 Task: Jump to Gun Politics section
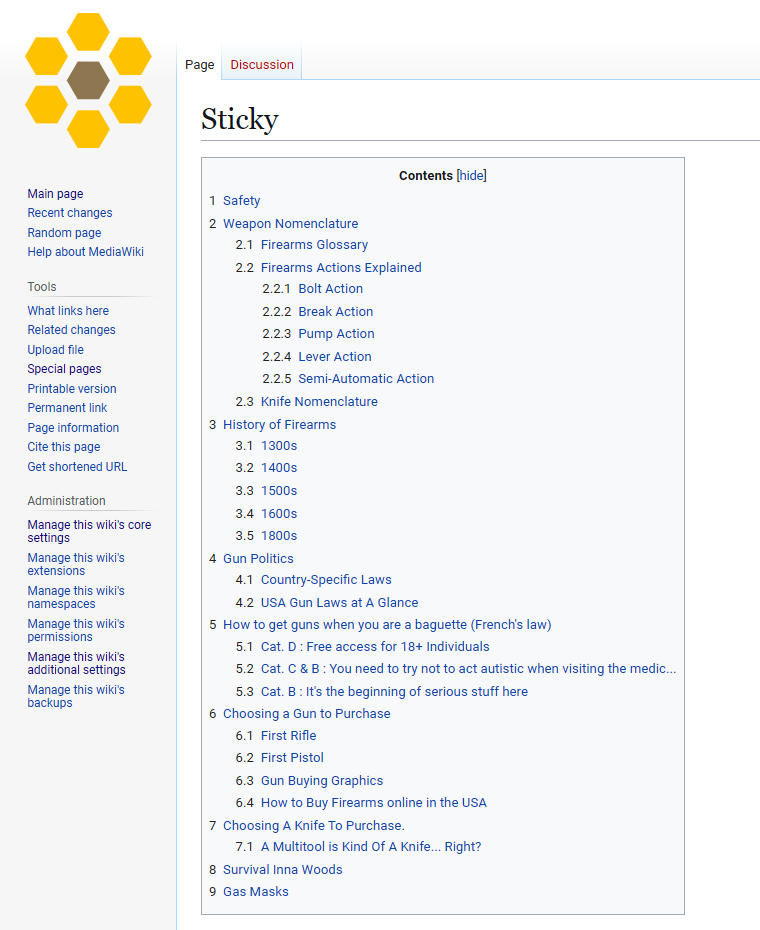point(258,559)
